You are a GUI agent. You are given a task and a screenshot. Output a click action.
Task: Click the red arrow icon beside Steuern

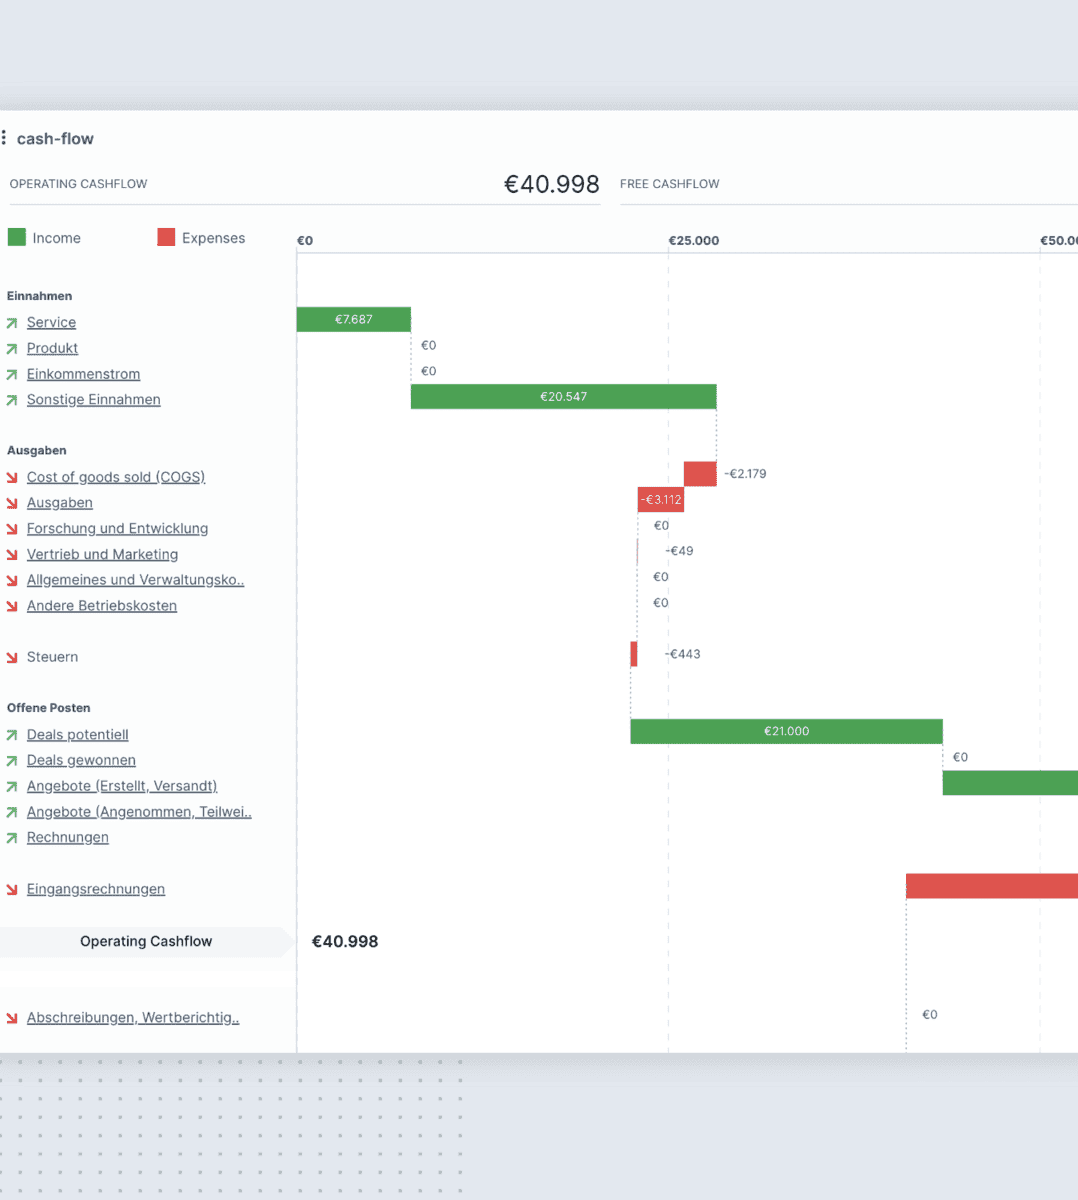pyautogui.click(x=12, y=658)
